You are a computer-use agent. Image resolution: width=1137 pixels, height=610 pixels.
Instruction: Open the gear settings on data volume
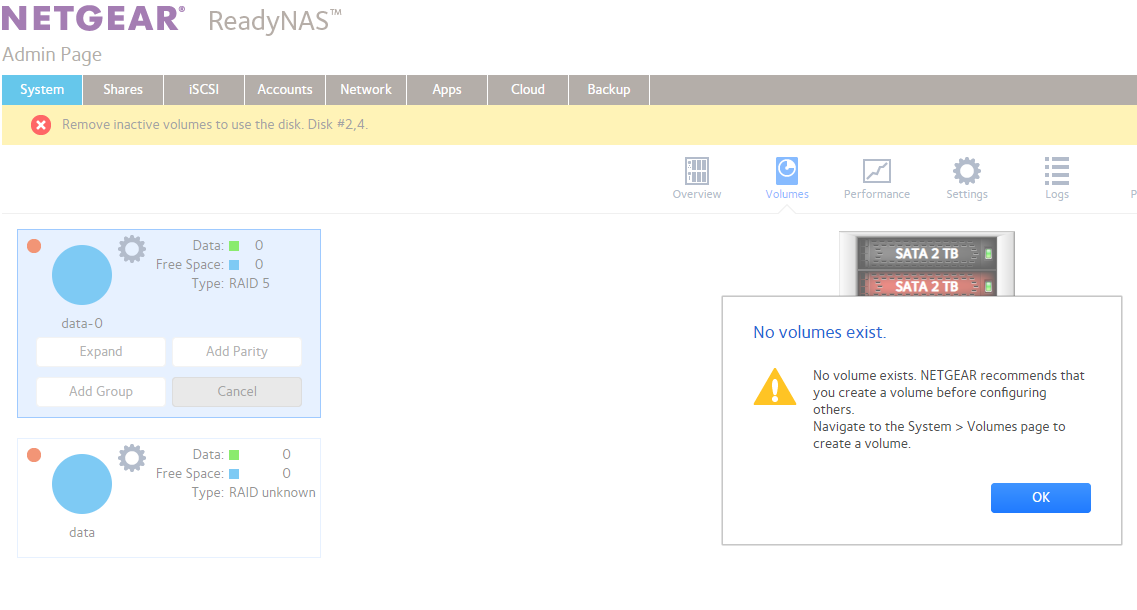coord(131,459)
